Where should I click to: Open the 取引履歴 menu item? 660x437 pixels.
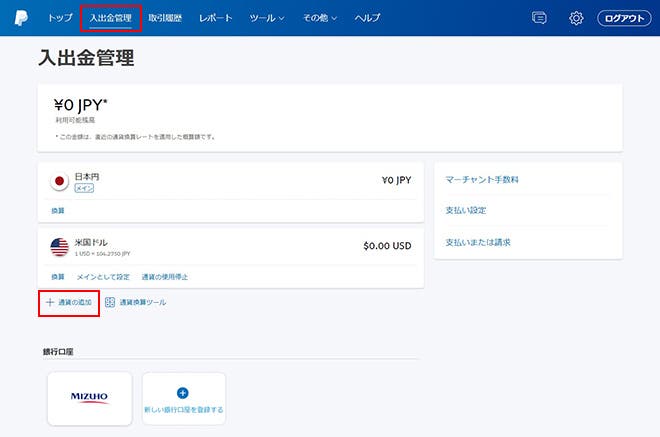coord(165,18)
